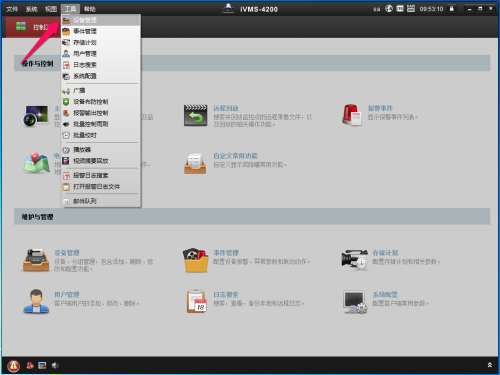500x375 pixels.
Task: Open the Log Search calendar icon
Action: coord(197,302)
